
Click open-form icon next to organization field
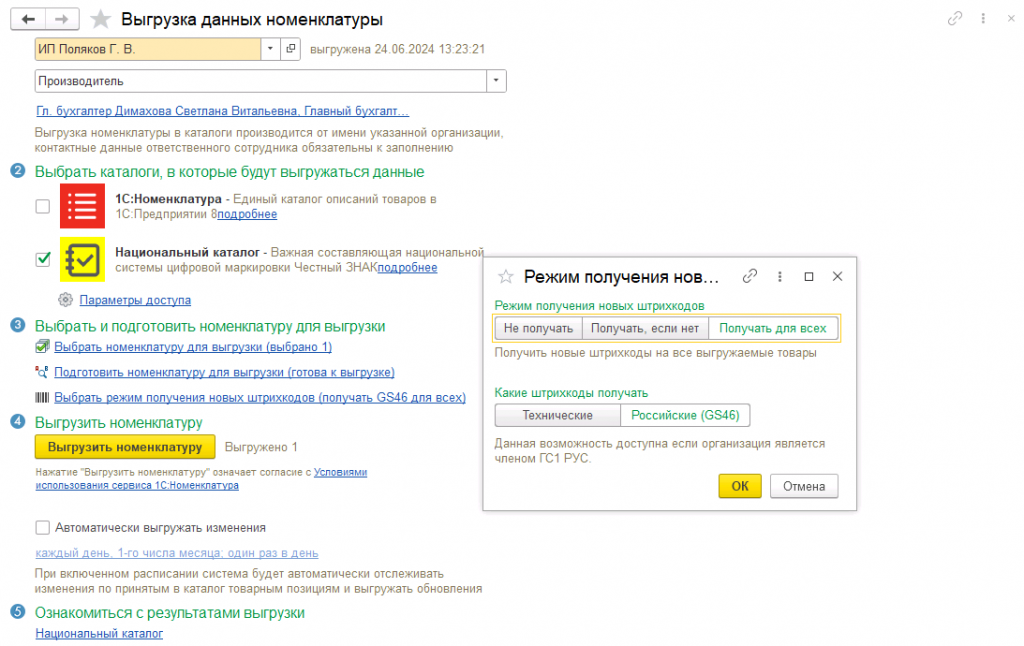(291, 48)
